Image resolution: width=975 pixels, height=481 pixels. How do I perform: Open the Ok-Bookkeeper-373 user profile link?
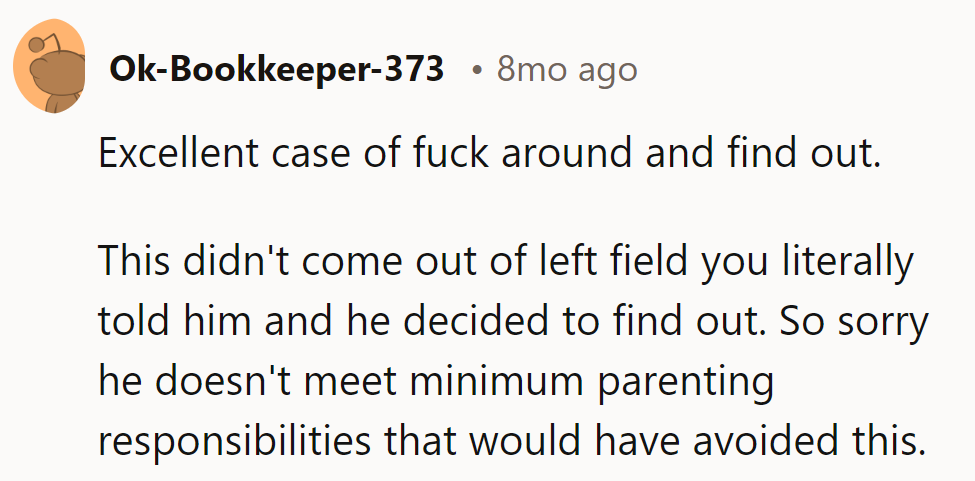pos(275,70)
